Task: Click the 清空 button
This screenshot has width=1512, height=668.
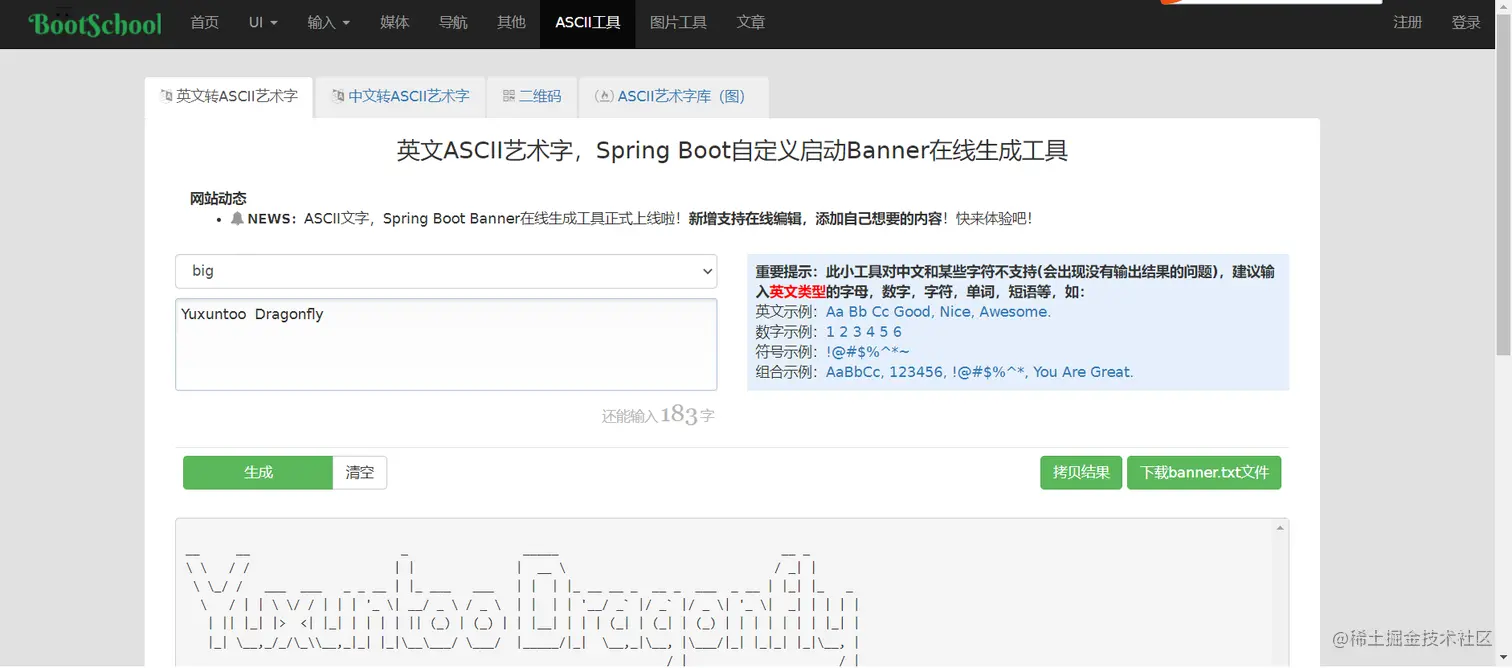Action: pos(360,472)
